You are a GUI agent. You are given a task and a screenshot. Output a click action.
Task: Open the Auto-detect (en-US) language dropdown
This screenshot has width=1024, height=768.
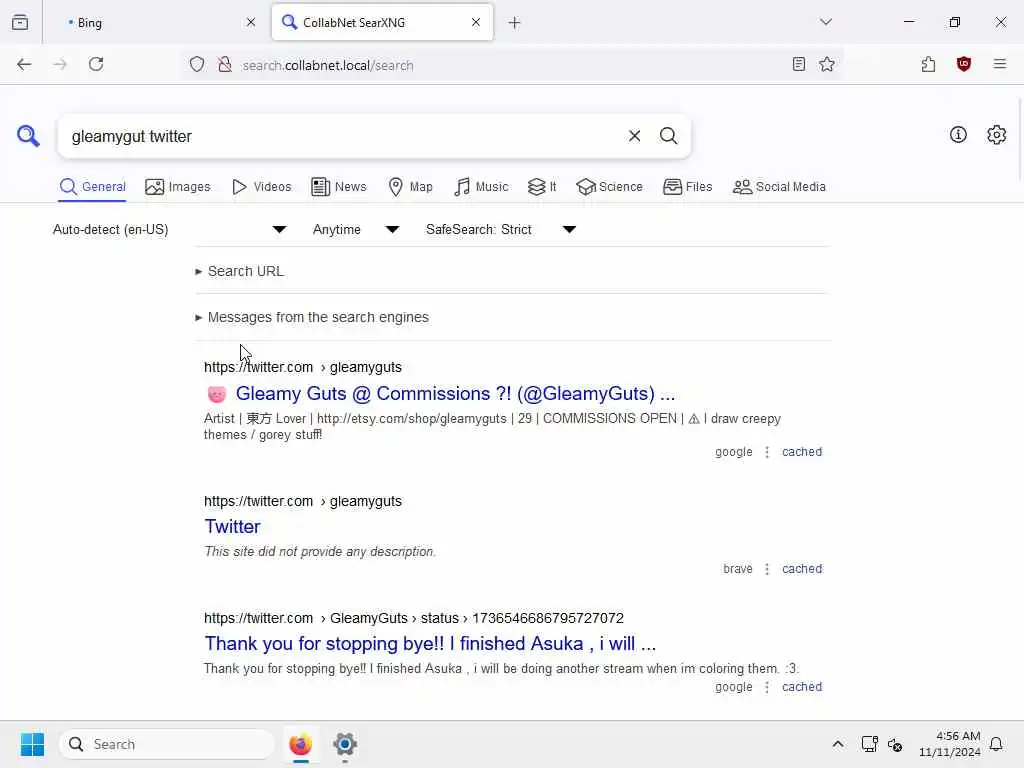[169, 229]
